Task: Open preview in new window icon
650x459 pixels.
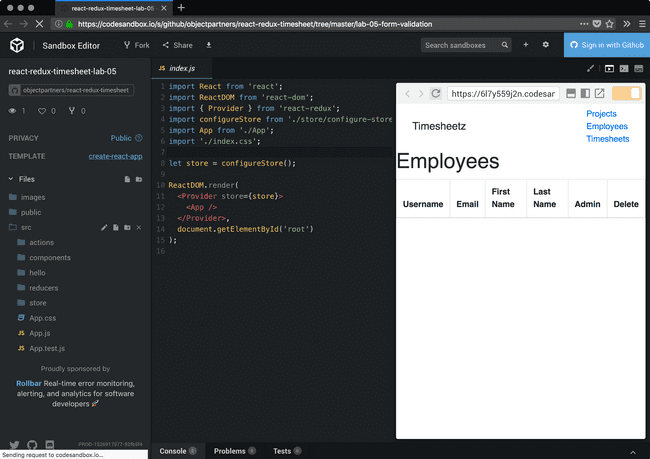Action: tap(599, 94)
